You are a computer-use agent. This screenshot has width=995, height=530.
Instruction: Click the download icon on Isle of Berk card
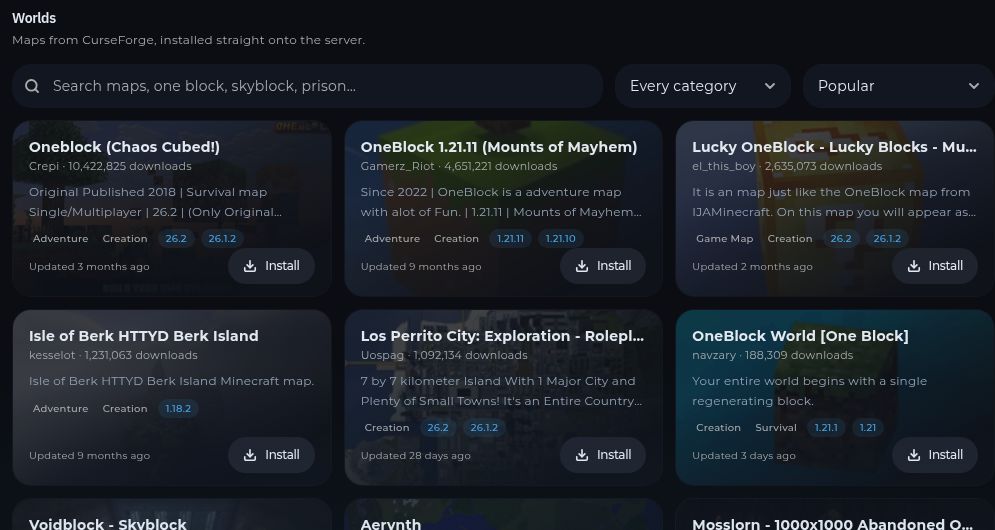point(250,455)
